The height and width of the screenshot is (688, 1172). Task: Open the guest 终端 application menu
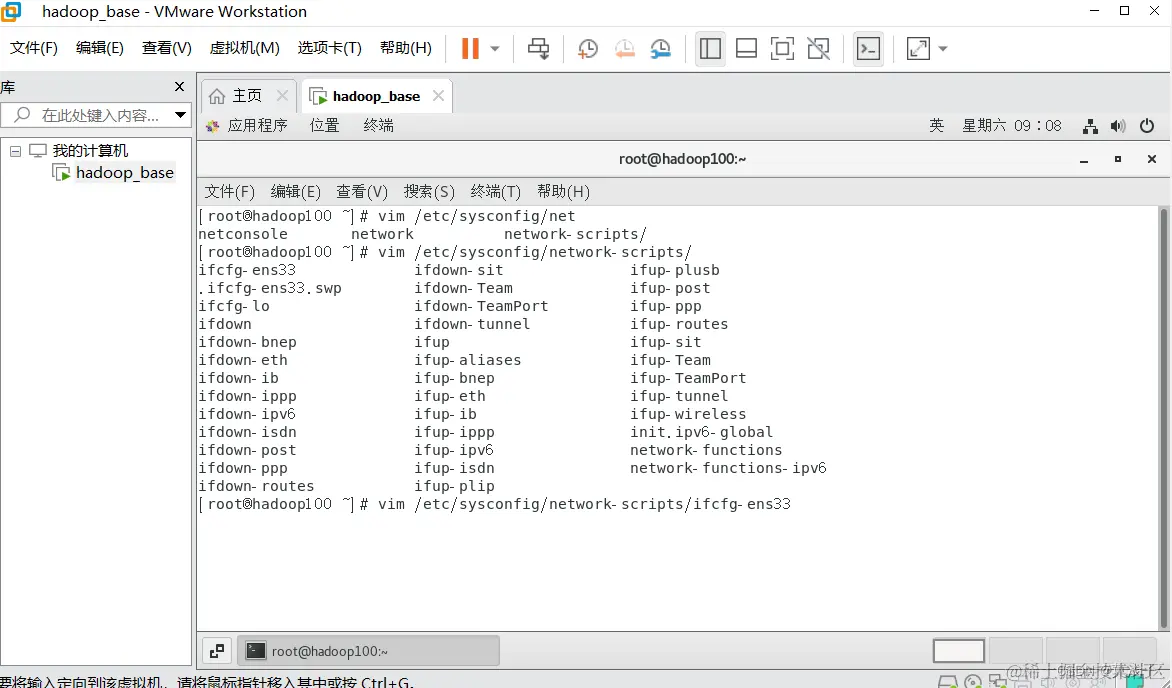[379, 126]
